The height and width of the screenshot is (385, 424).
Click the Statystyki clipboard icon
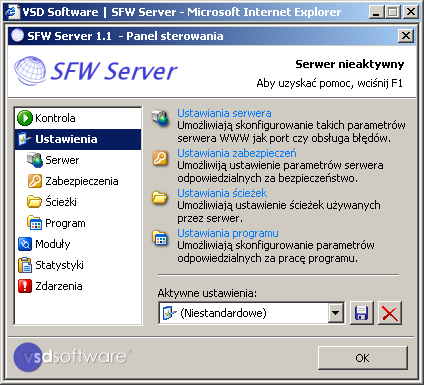(25, 265)
